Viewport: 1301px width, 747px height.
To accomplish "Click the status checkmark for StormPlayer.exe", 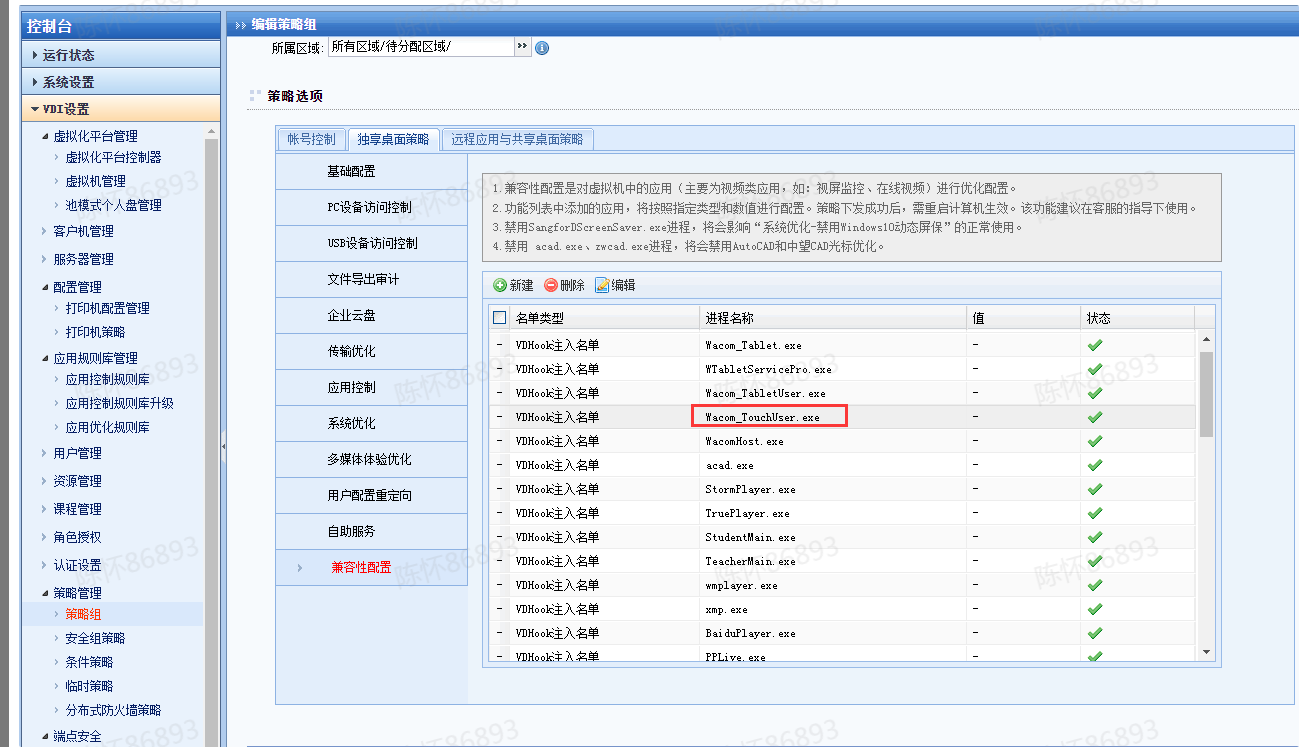I will (1095, 489).
